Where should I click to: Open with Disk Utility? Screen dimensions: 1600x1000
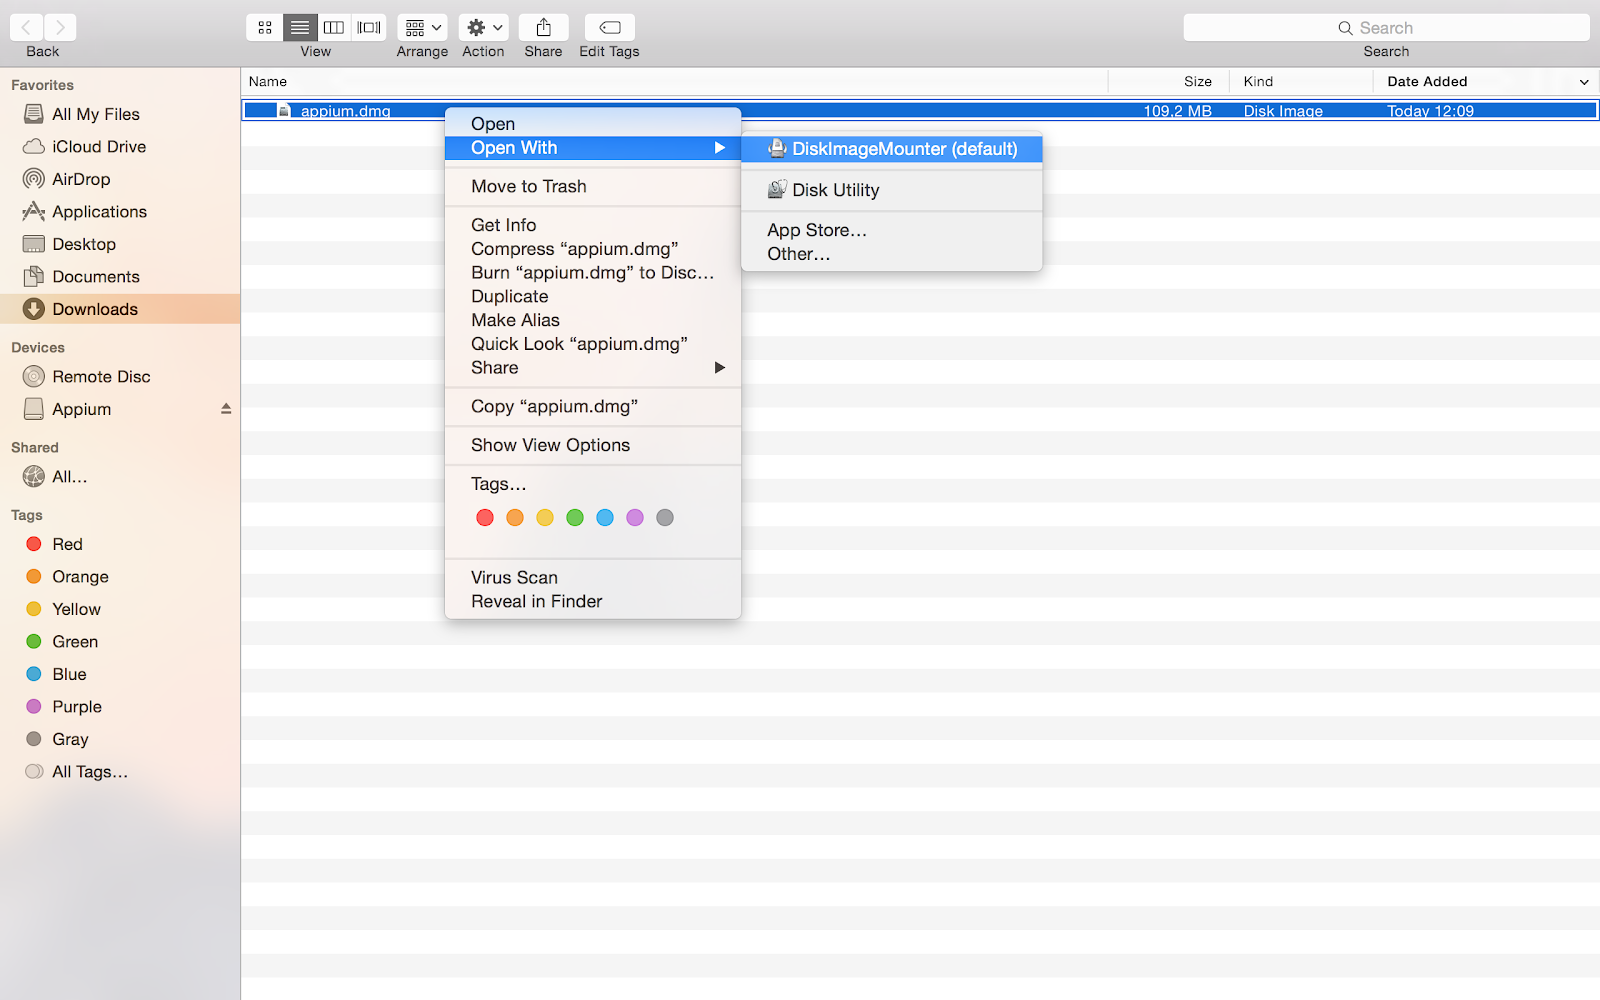[892, 190]
